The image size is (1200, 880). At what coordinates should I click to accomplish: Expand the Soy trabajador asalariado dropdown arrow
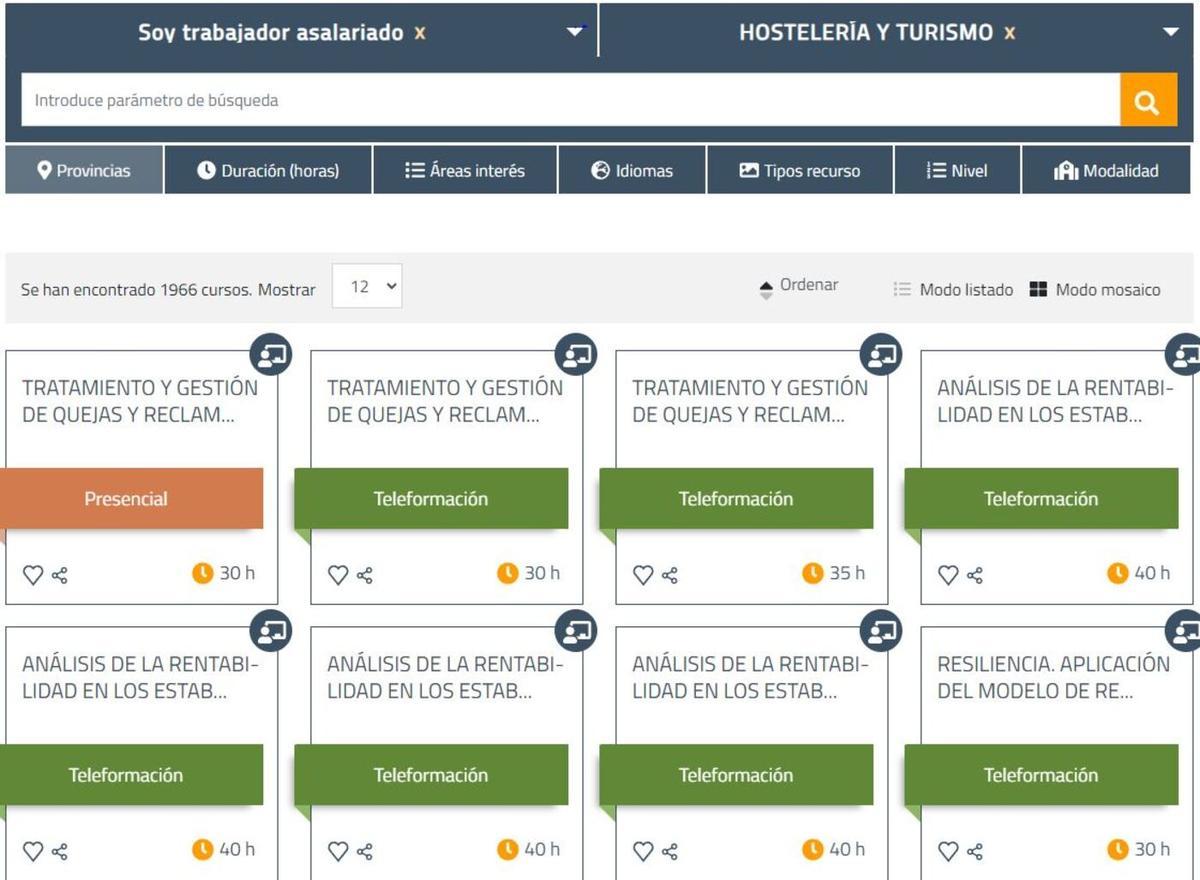(x=574, y=32)
